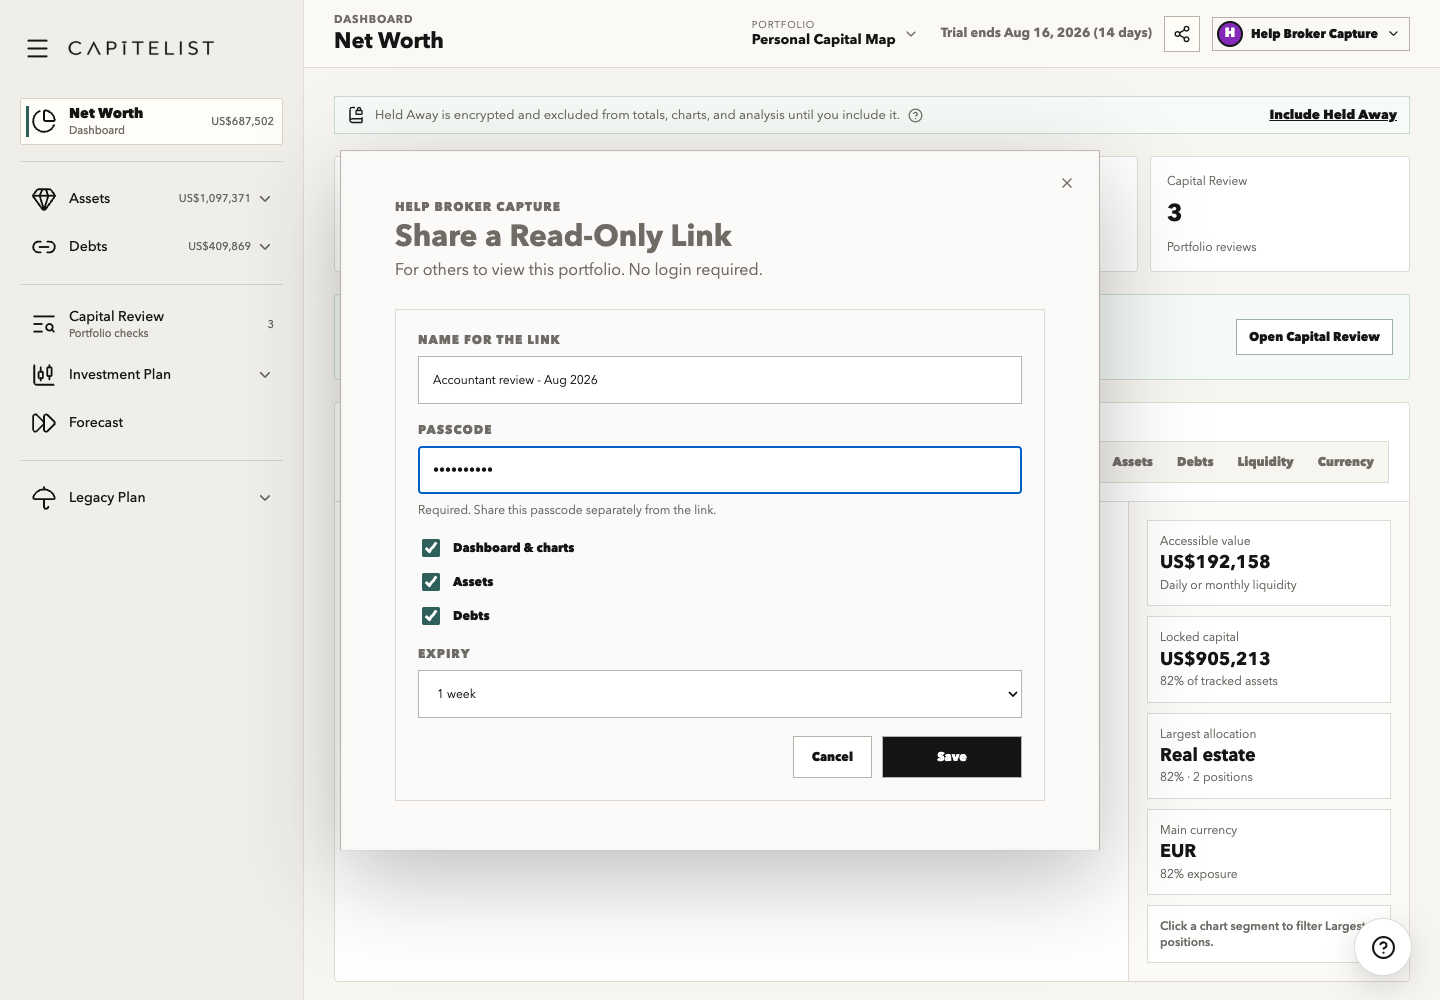Click the Held Away lock clipboard icon

coord(356,115)
